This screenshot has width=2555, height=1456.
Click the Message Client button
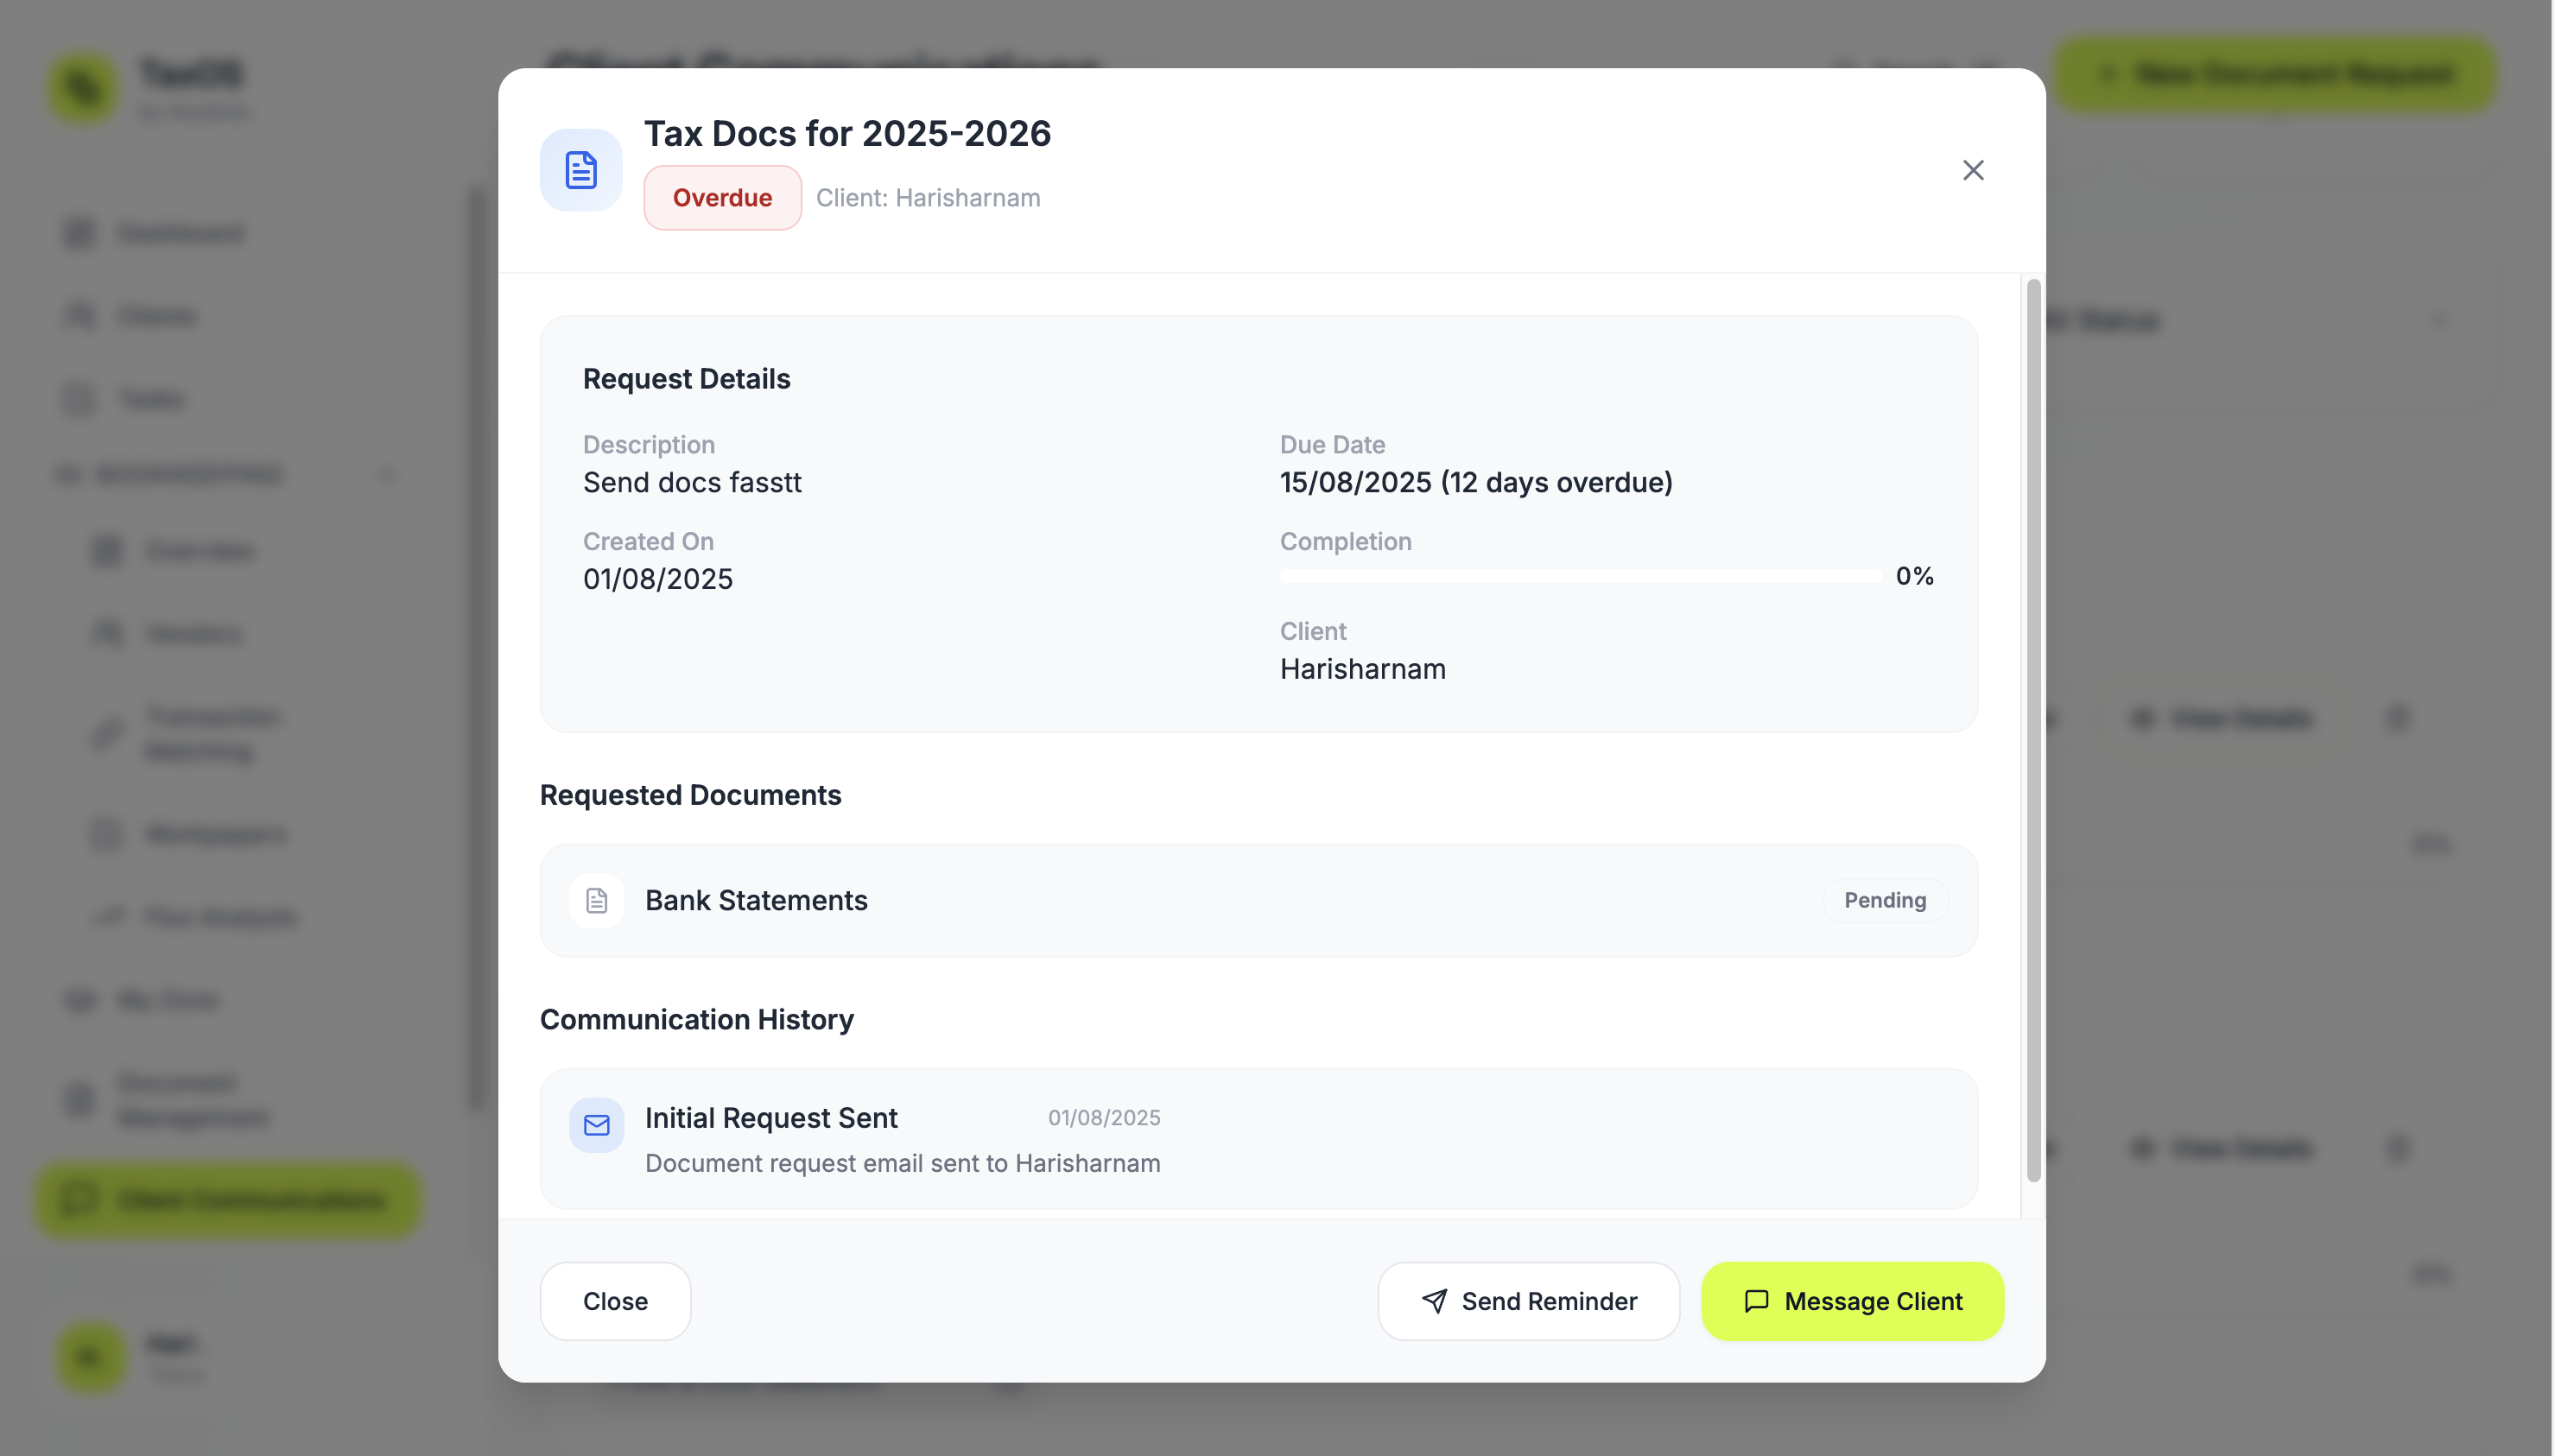click(x=1852, y=1301)
